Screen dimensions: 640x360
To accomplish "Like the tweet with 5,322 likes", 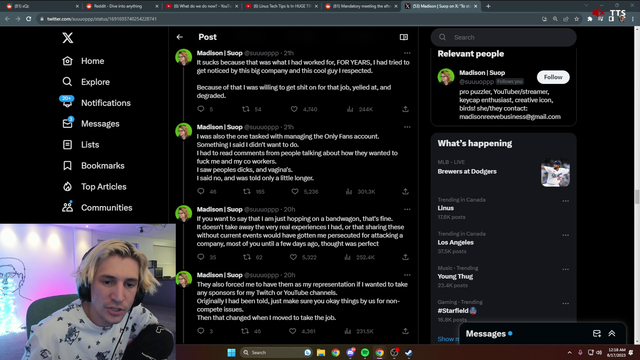I will 293,257.
